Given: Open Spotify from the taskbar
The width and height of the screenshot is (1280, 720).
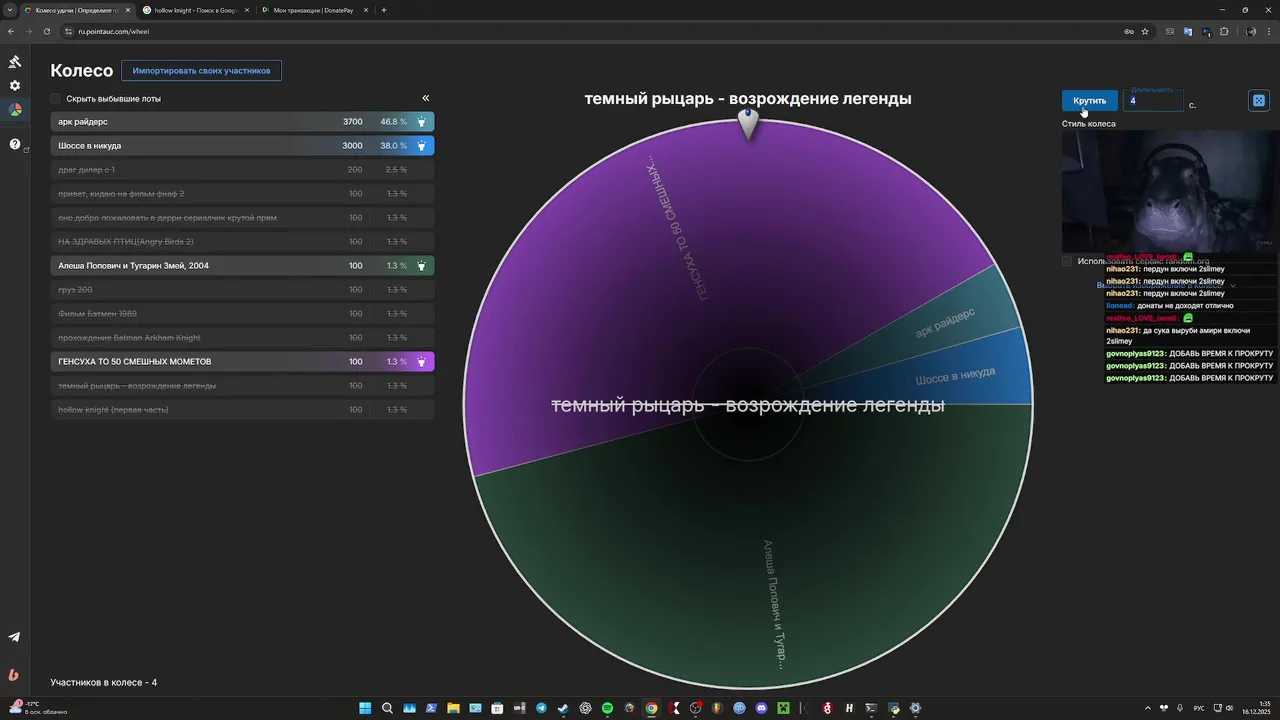Looking at the screenshot, I should [x=607, y=708].
